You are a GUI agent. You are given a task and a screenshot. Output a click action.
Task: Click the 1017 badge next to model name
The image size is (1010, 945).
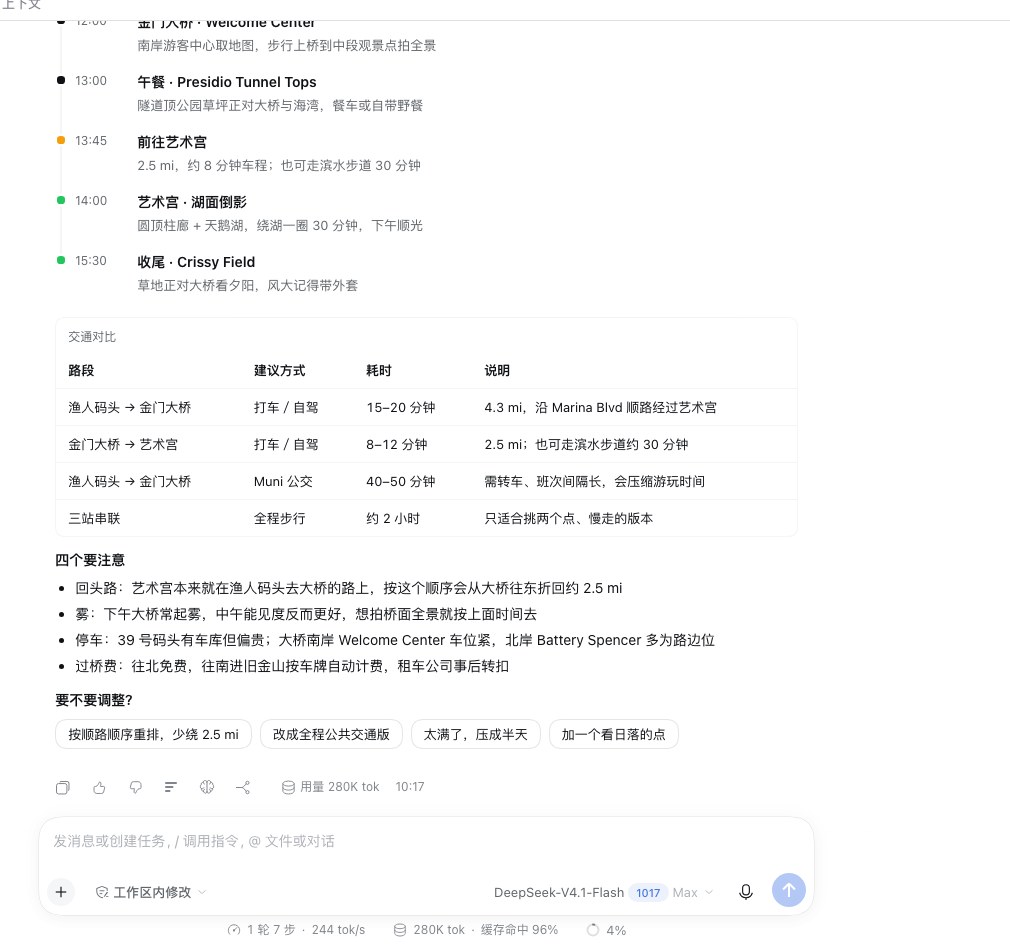(x=648, y=893)
